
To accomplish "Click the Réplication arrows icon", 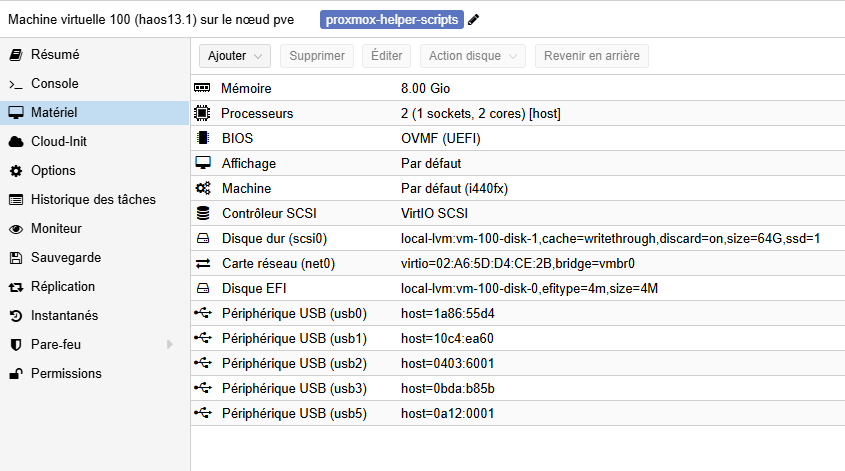I will [16, 287].
